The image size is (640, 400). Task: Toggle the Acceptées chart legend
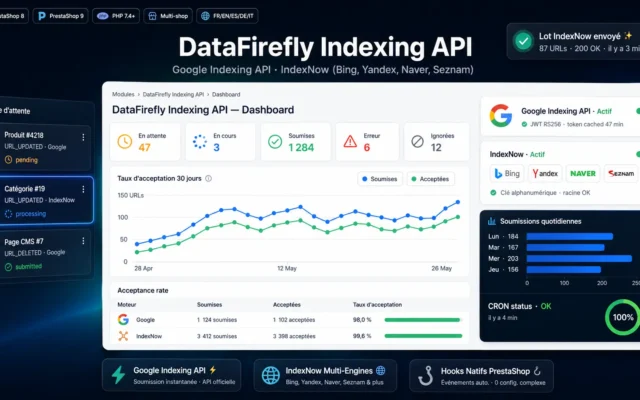pos(431,179)
